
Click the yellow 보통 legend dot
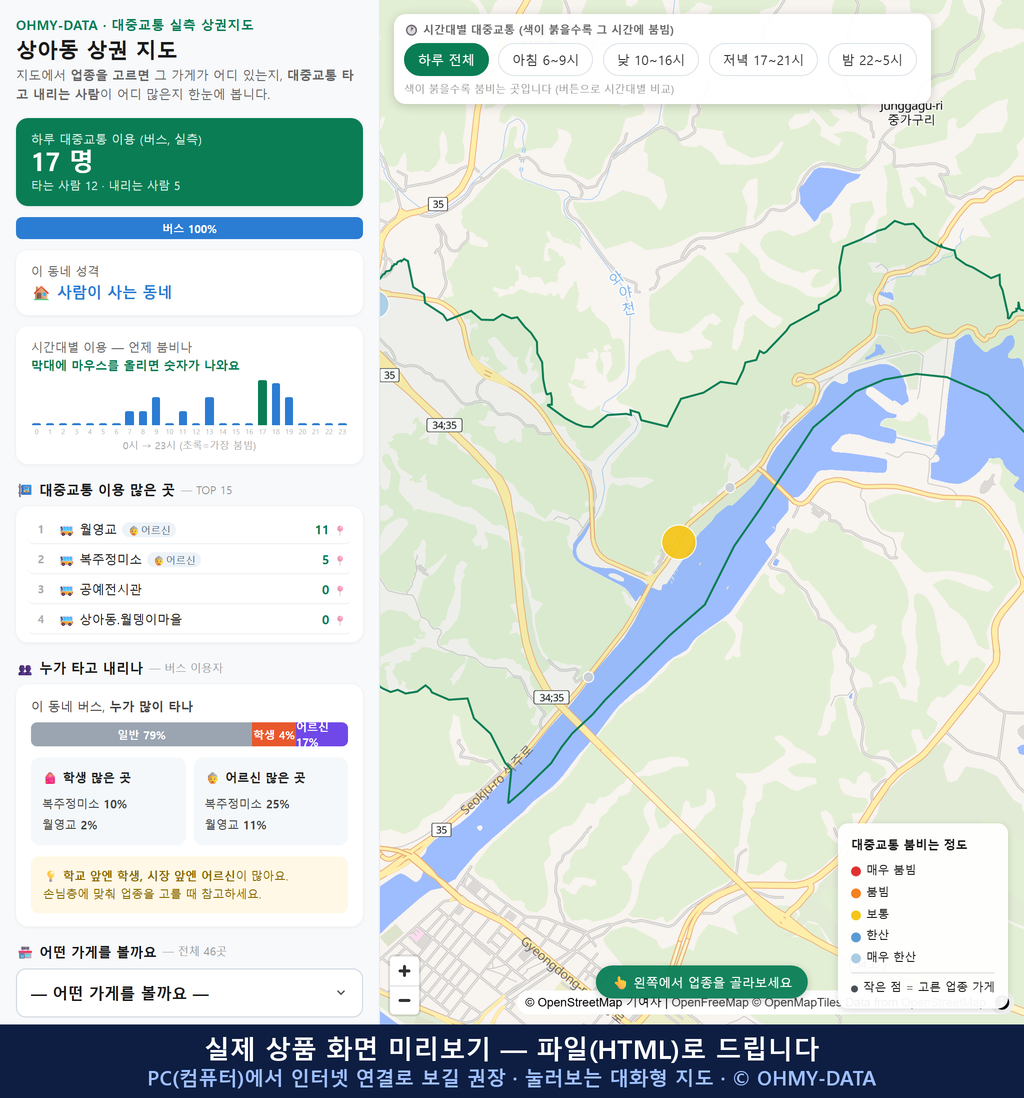pyautogui.click(x=856, y=915)
